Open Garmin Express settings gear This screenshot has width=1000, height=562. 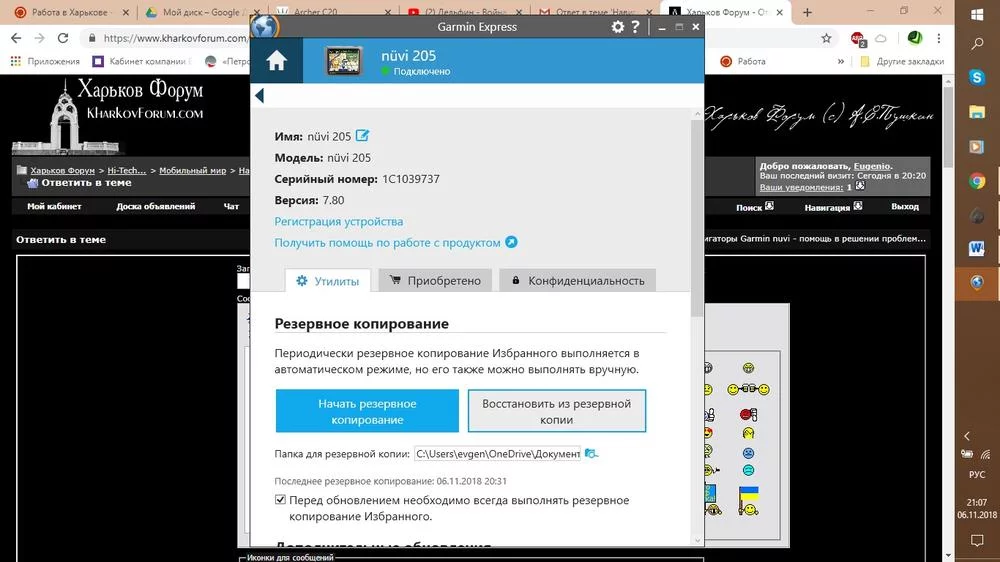pos(617,27)
